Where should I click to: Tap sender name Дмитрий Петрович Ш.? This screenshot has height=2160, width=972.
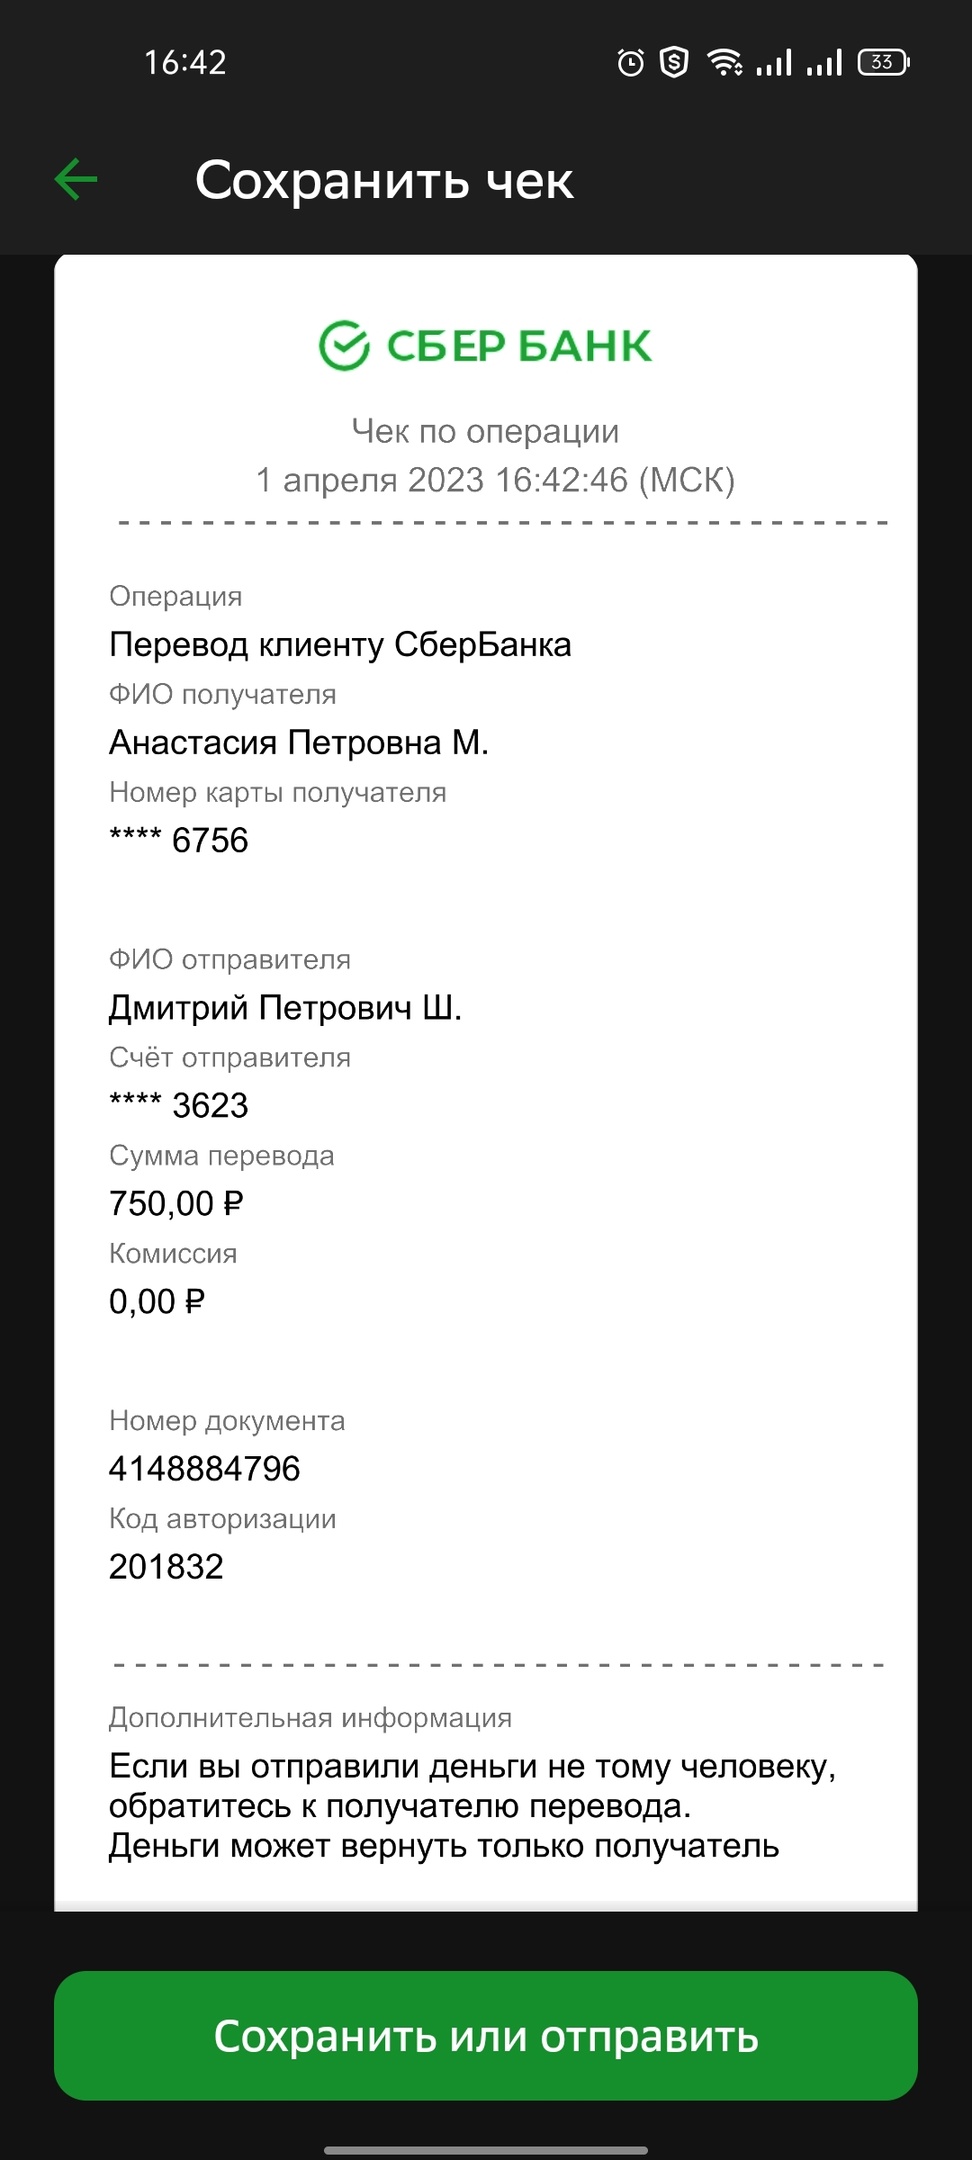click(285, 1007)
